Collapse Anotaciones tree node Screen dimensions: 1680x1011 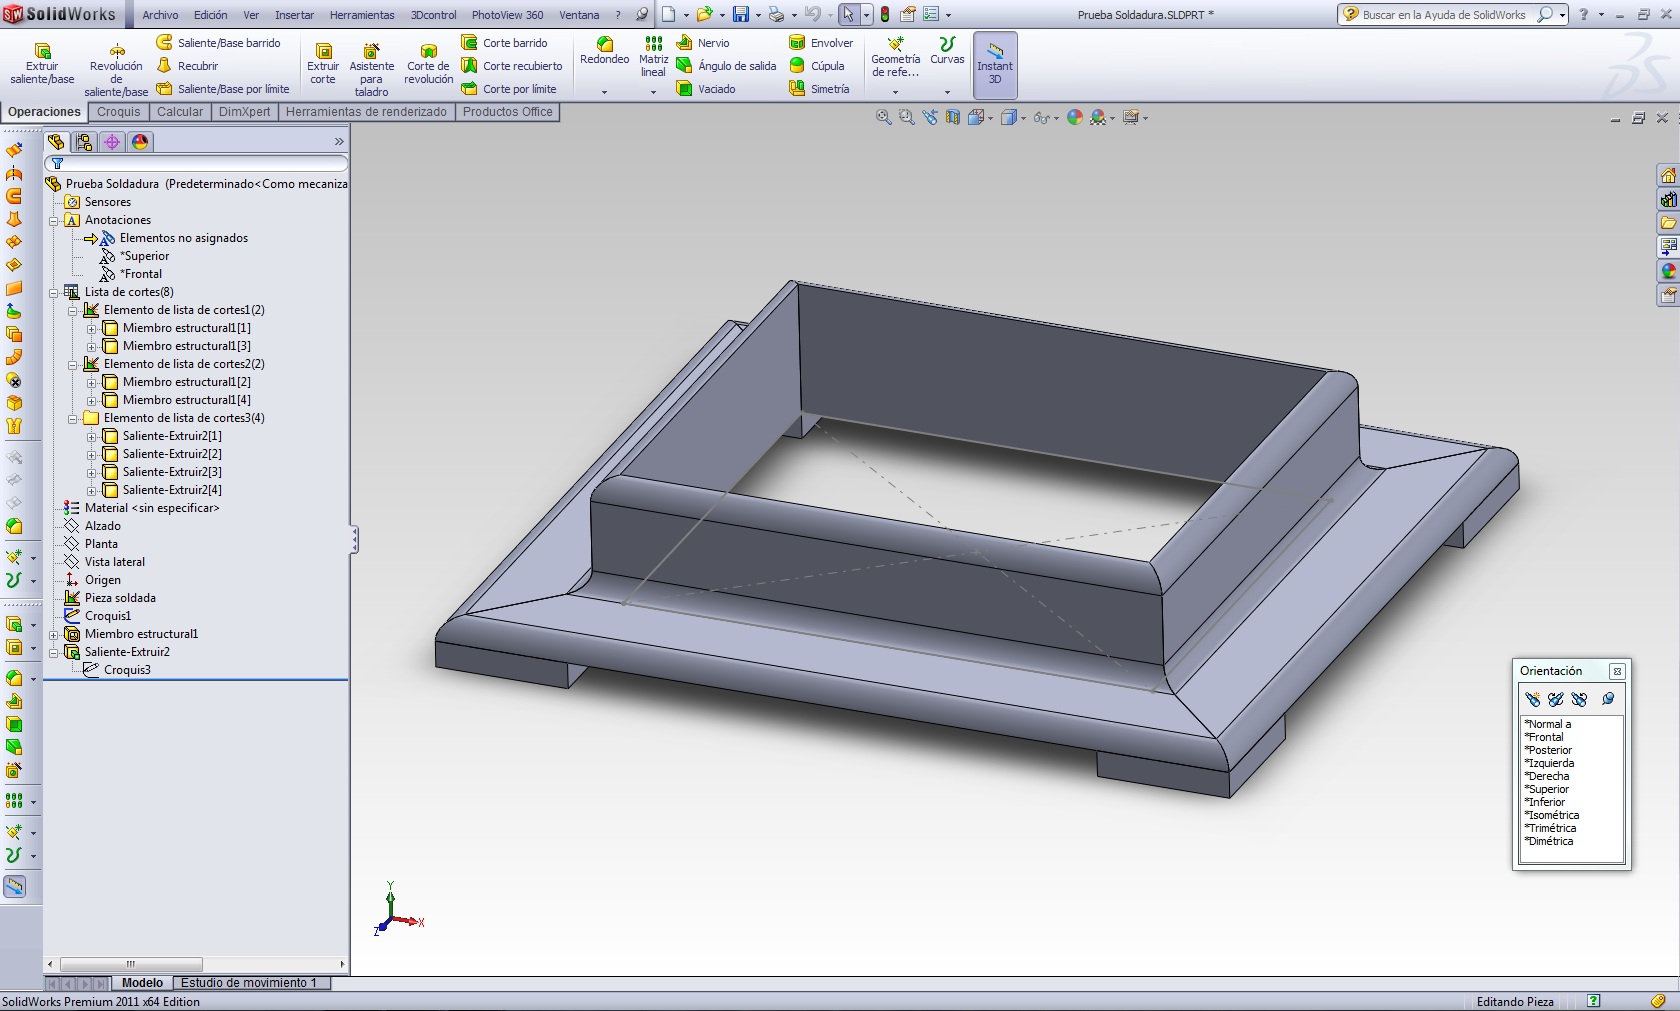(54, 220)
